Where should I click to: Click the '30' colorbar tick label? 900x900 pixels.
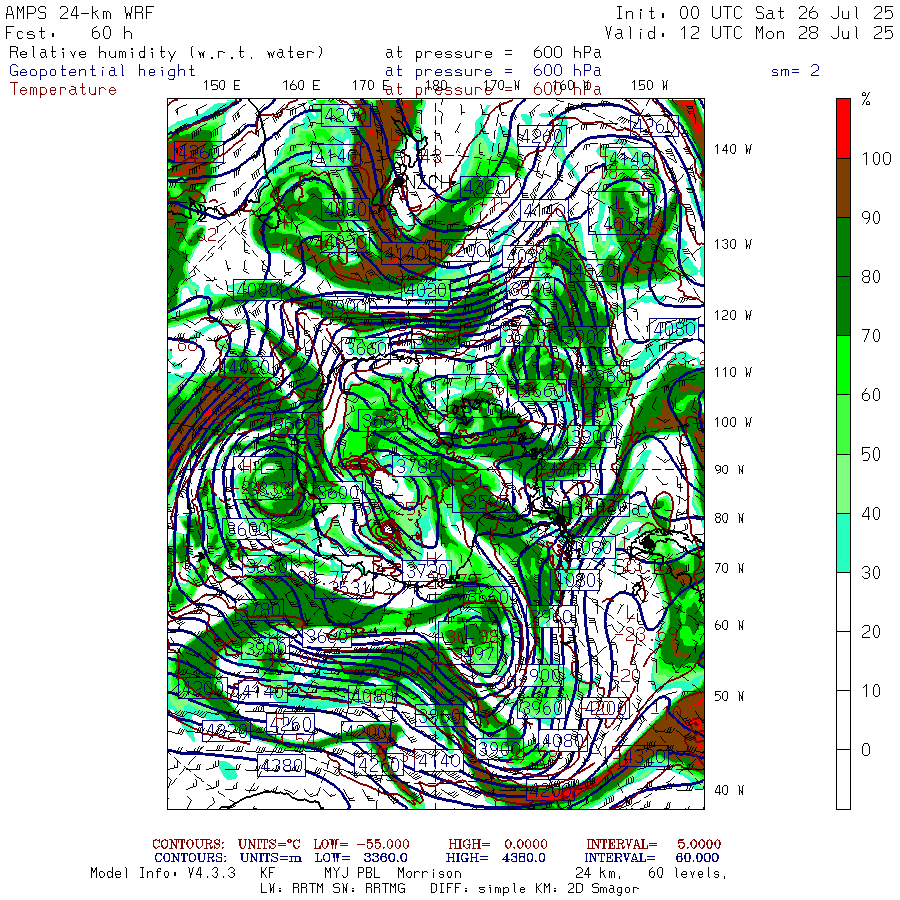871,572
